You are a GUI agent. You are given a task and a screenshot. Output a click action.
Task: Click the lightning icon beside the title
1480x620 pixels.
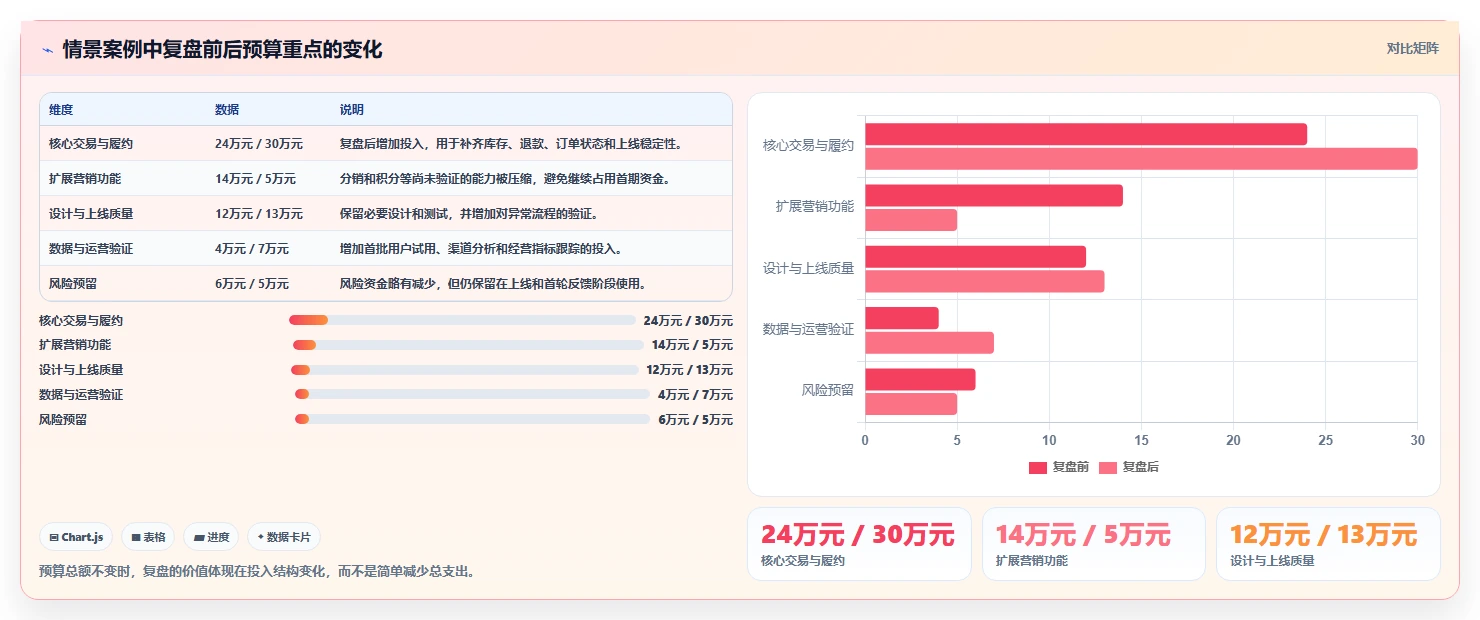pos(47,50)
